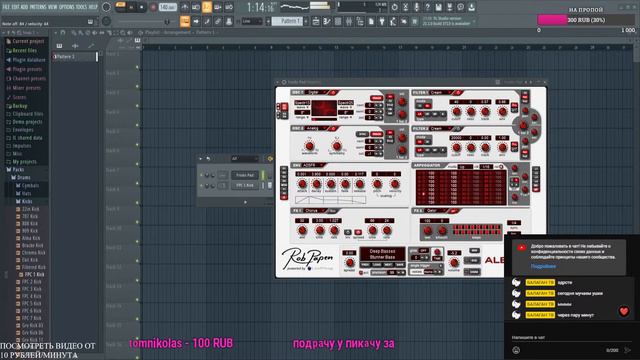640x360 pixels.
Task: Open the TOOLS menu
Action: pyautogui.click(x=81, y=7)
